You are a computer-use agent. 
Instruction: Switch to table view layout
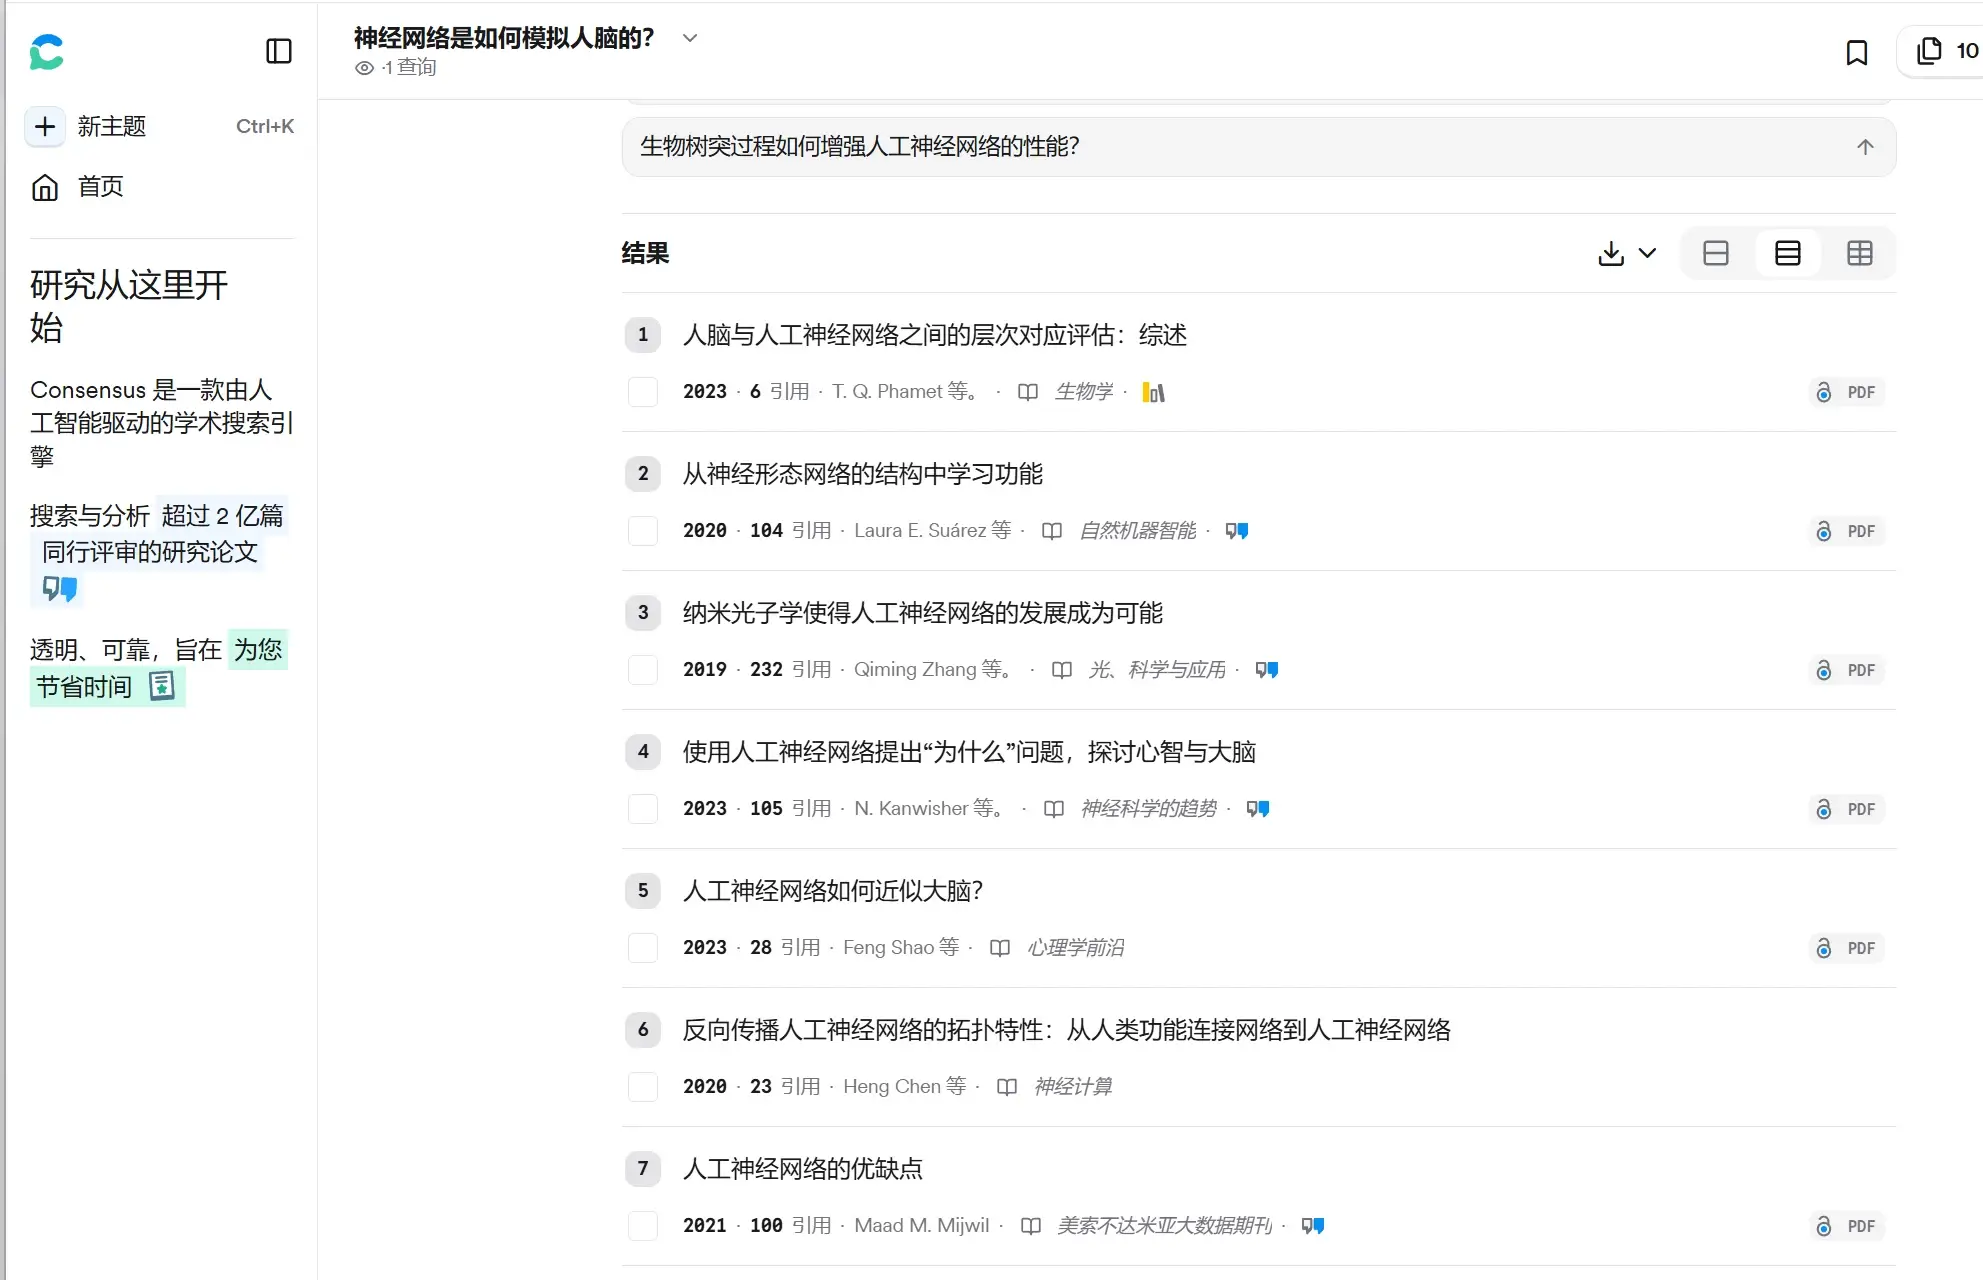pyautogui.click(x=1859, y=254)
